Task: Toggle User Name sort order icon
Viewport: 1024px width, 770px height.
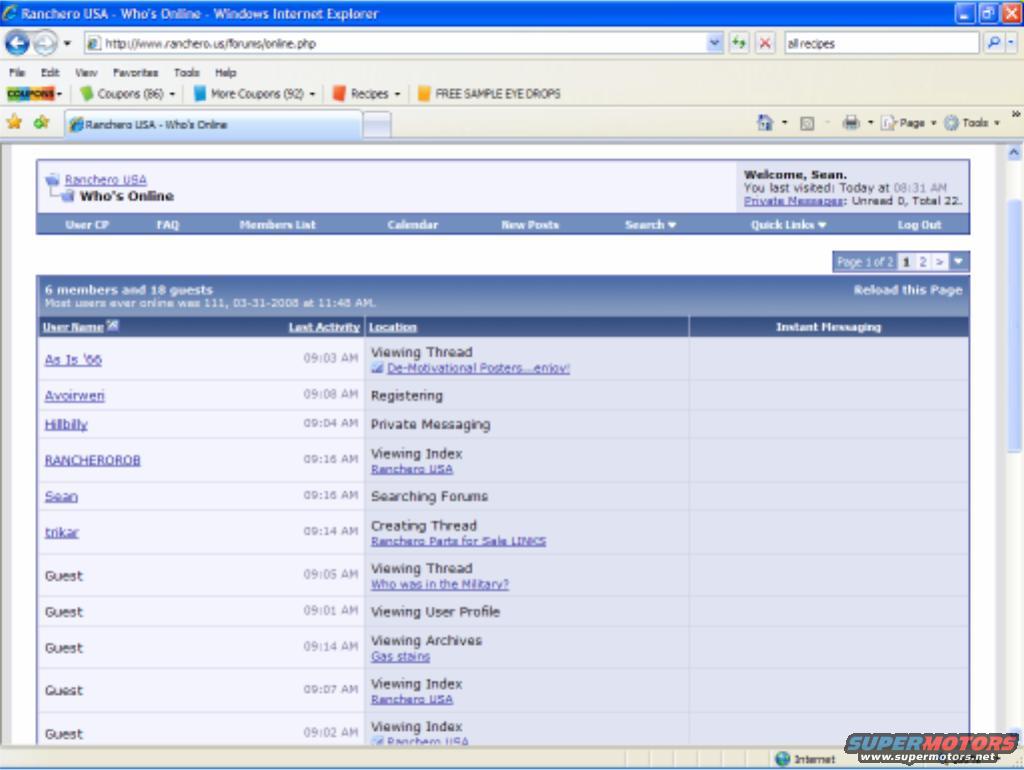Action: (113, 326)
